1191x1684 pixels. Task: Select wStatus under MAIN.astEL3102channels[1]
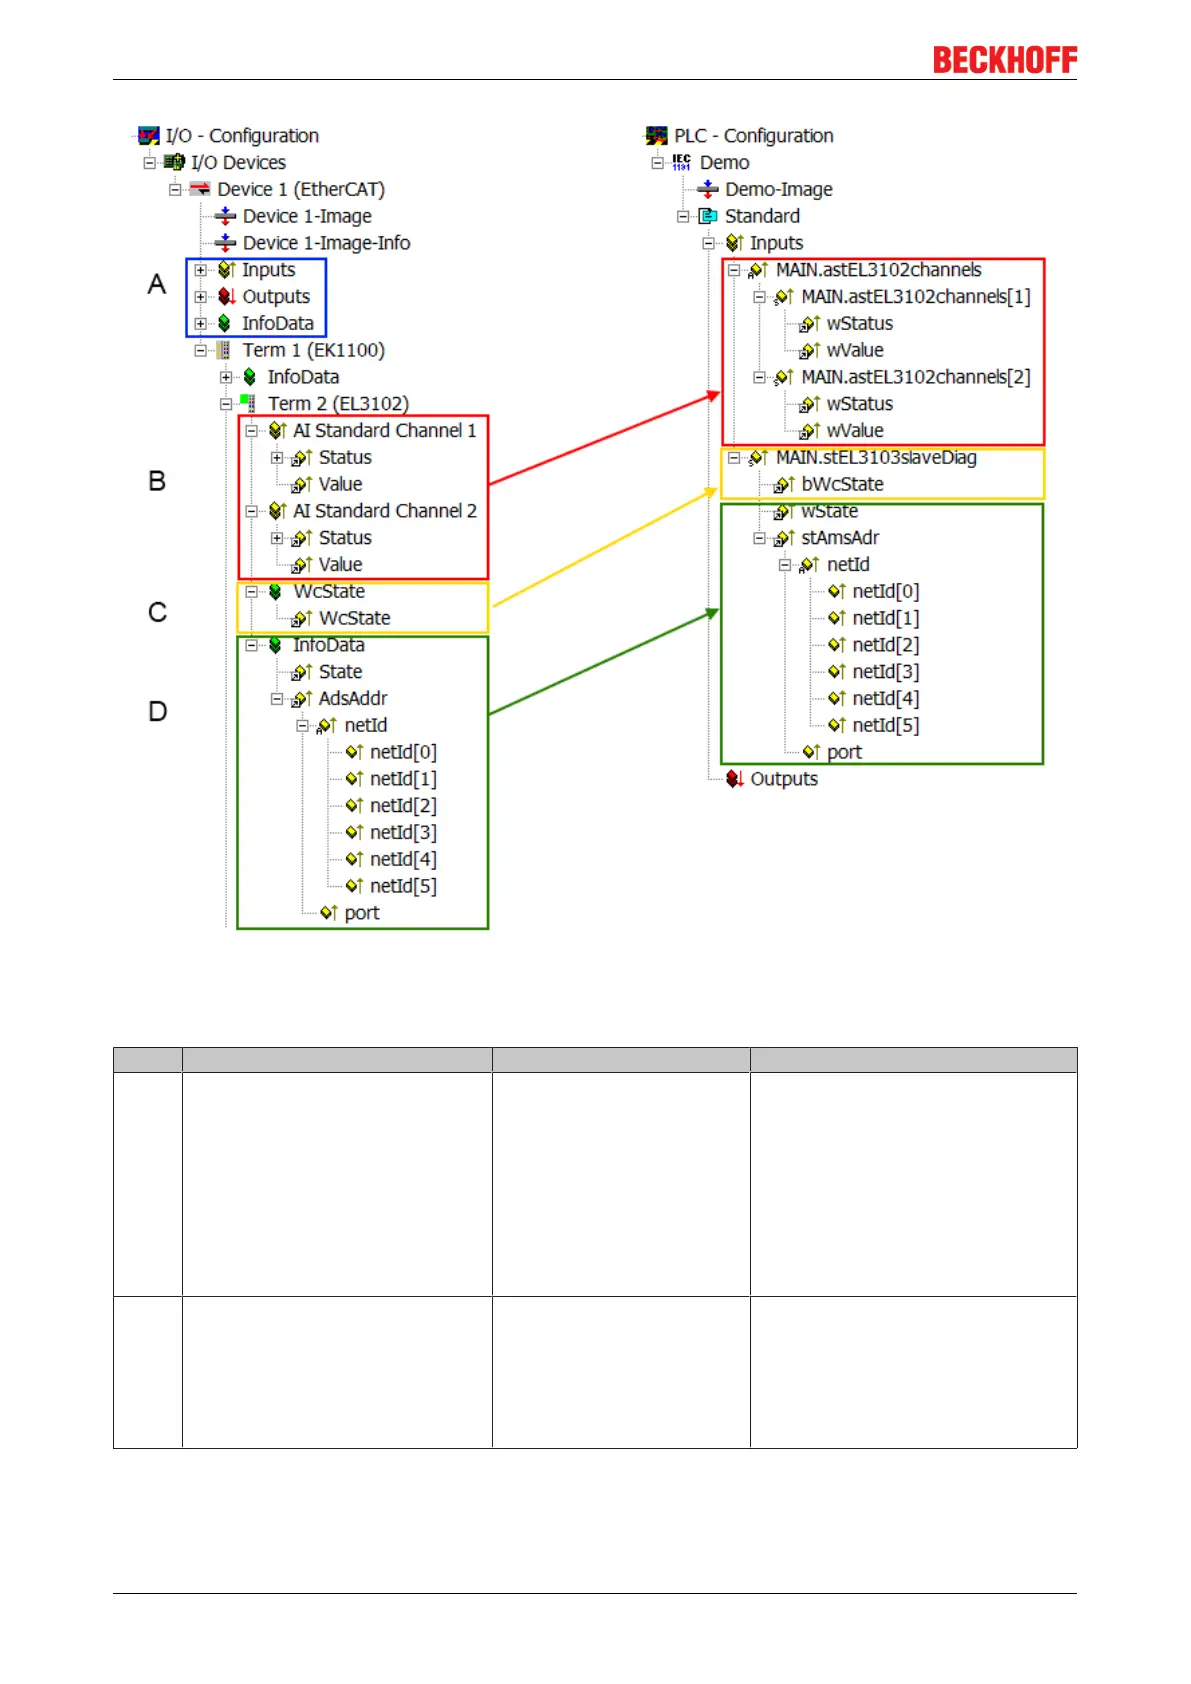click(x=860, y=324)
